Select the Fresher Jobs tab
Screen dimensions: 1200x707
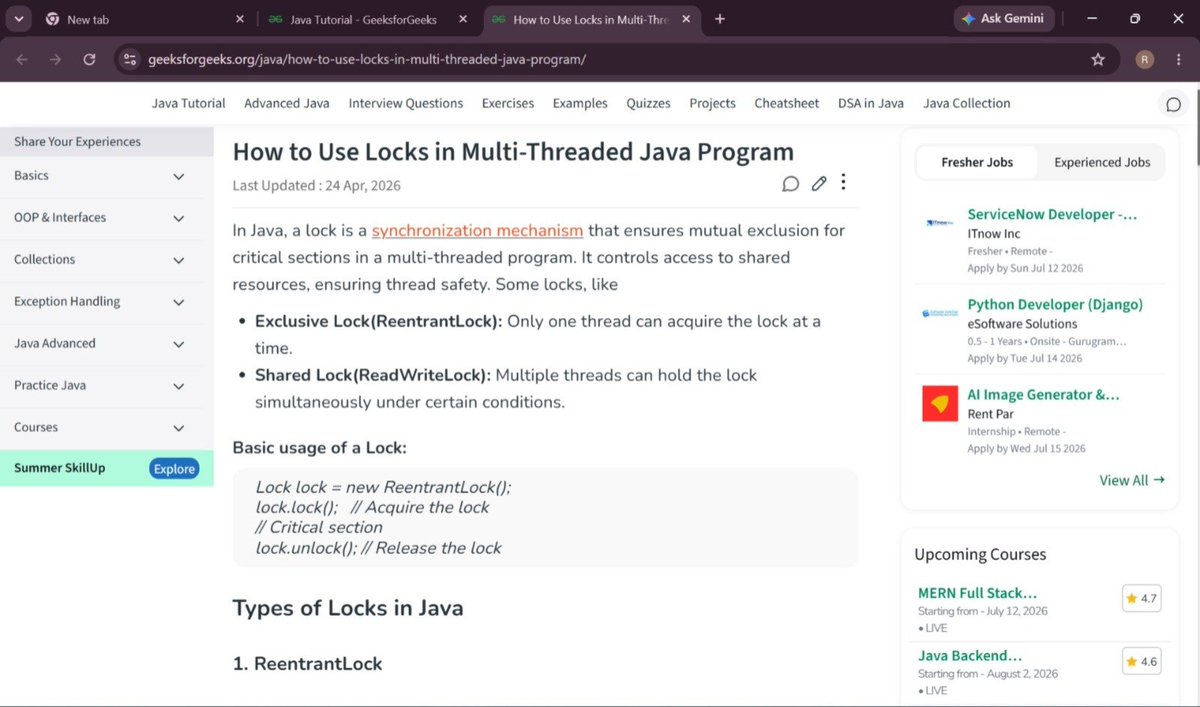[x=977, y=162]
